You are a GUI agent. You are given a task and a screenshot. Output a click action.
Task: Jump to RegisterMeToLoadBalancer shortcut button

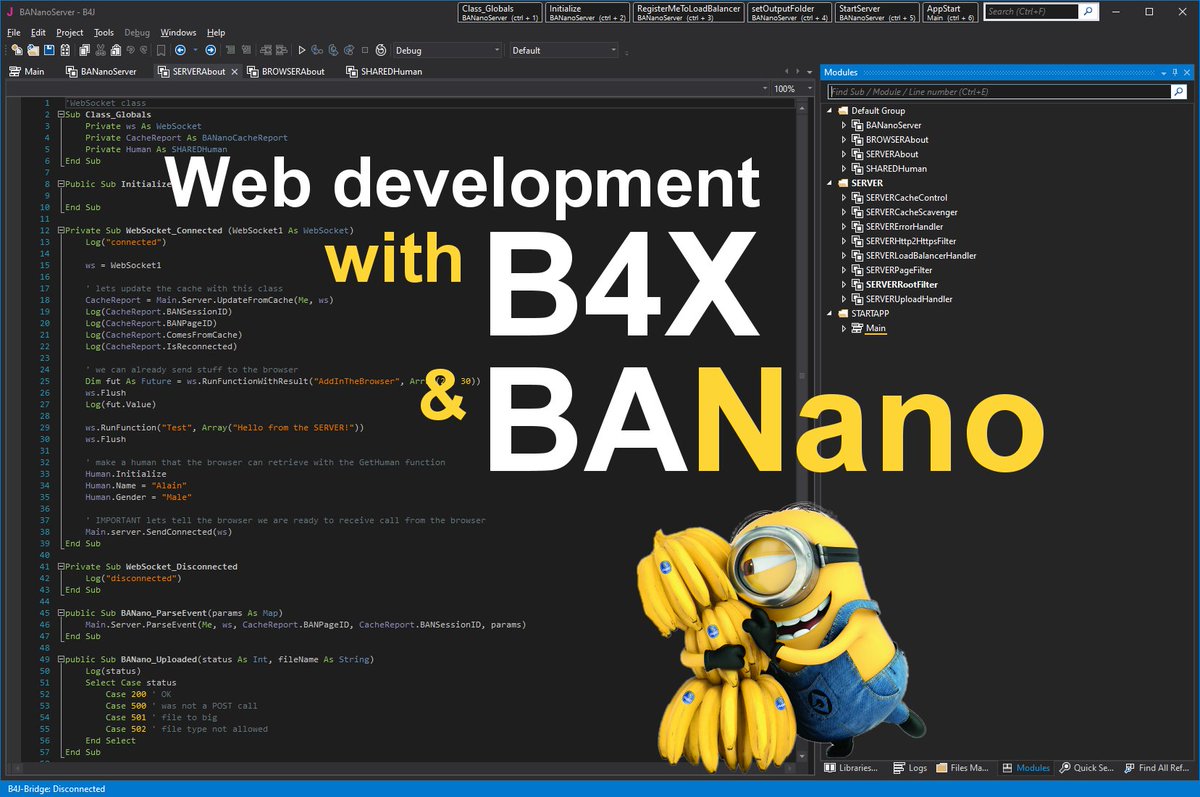pos(688,12)
